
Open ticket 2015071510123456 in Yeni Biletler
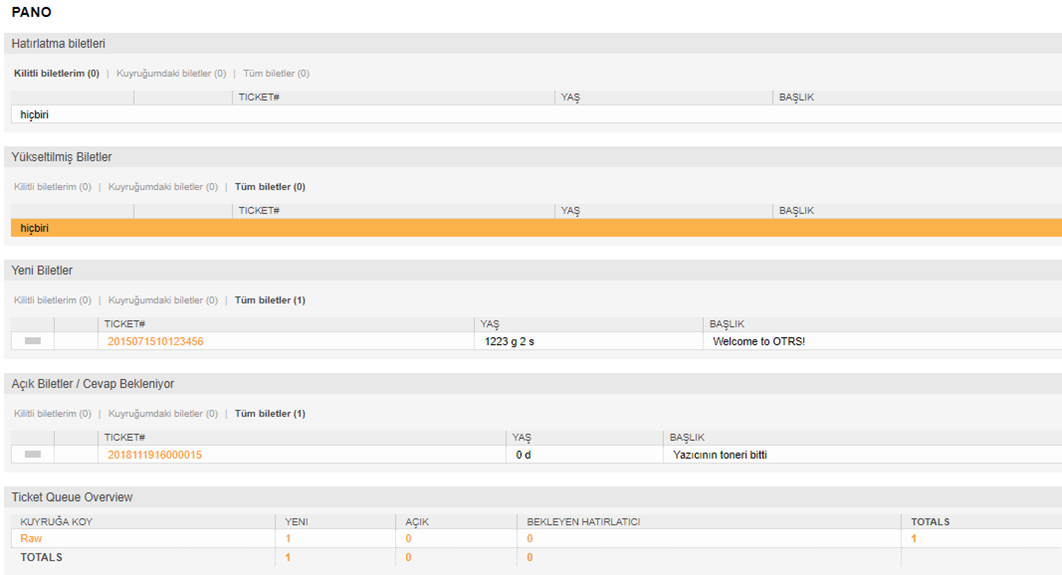[155, 342]
